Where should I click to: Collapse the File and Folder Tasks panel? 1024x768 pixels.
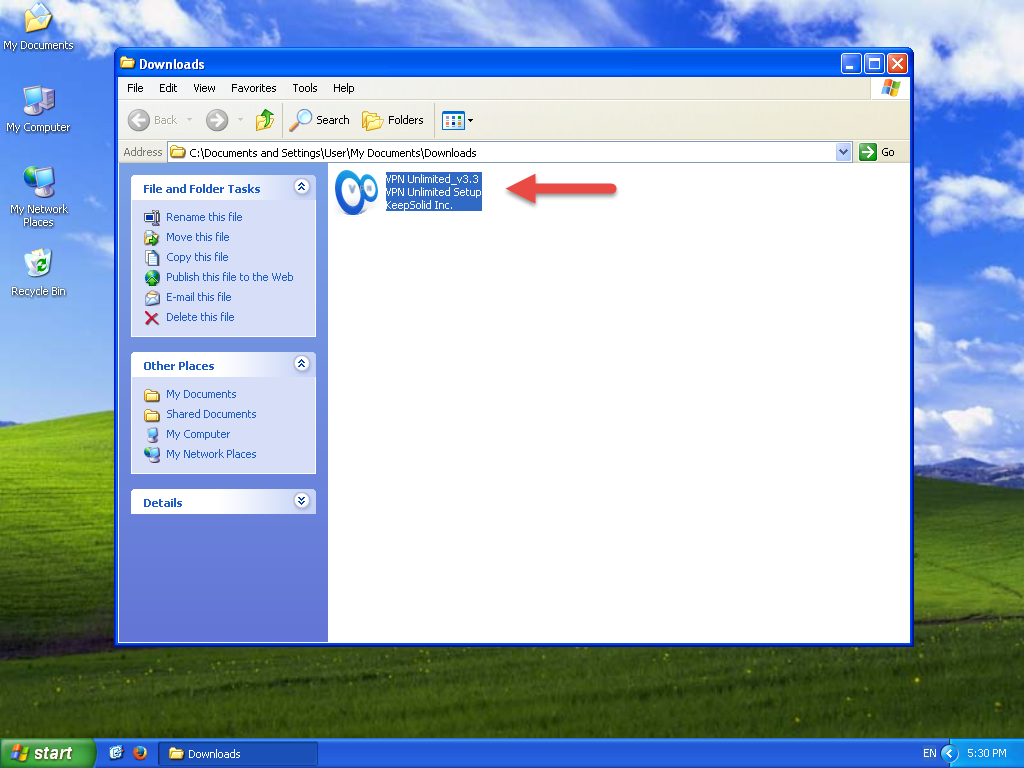coord(301,187)
